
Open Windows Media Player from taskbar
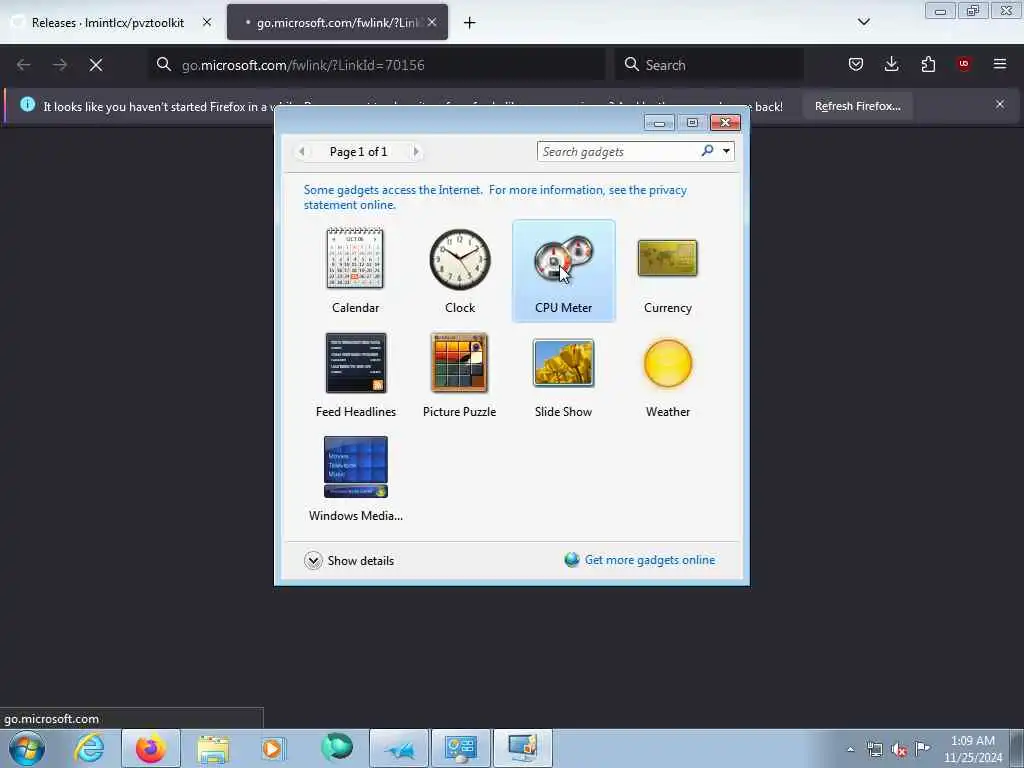pos(272,748)
